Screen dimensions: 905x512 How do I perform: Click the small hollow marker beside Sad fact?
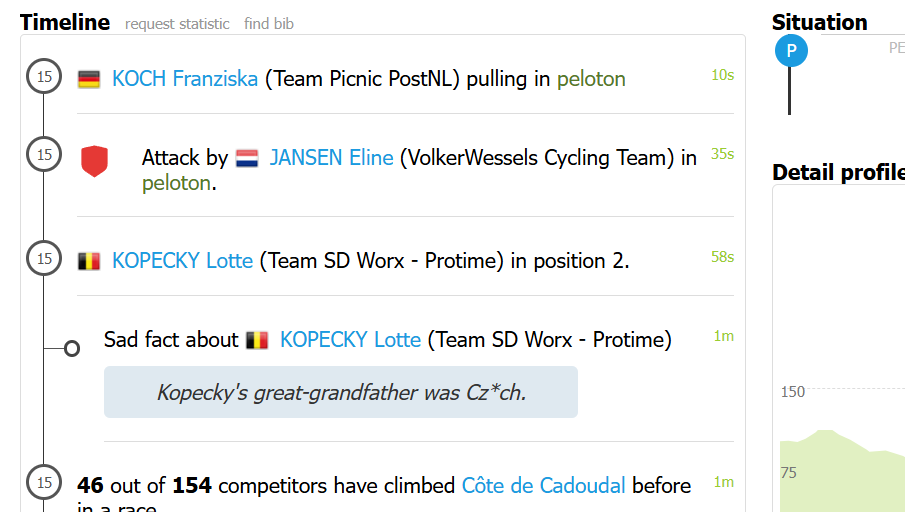tap(72, 349)
